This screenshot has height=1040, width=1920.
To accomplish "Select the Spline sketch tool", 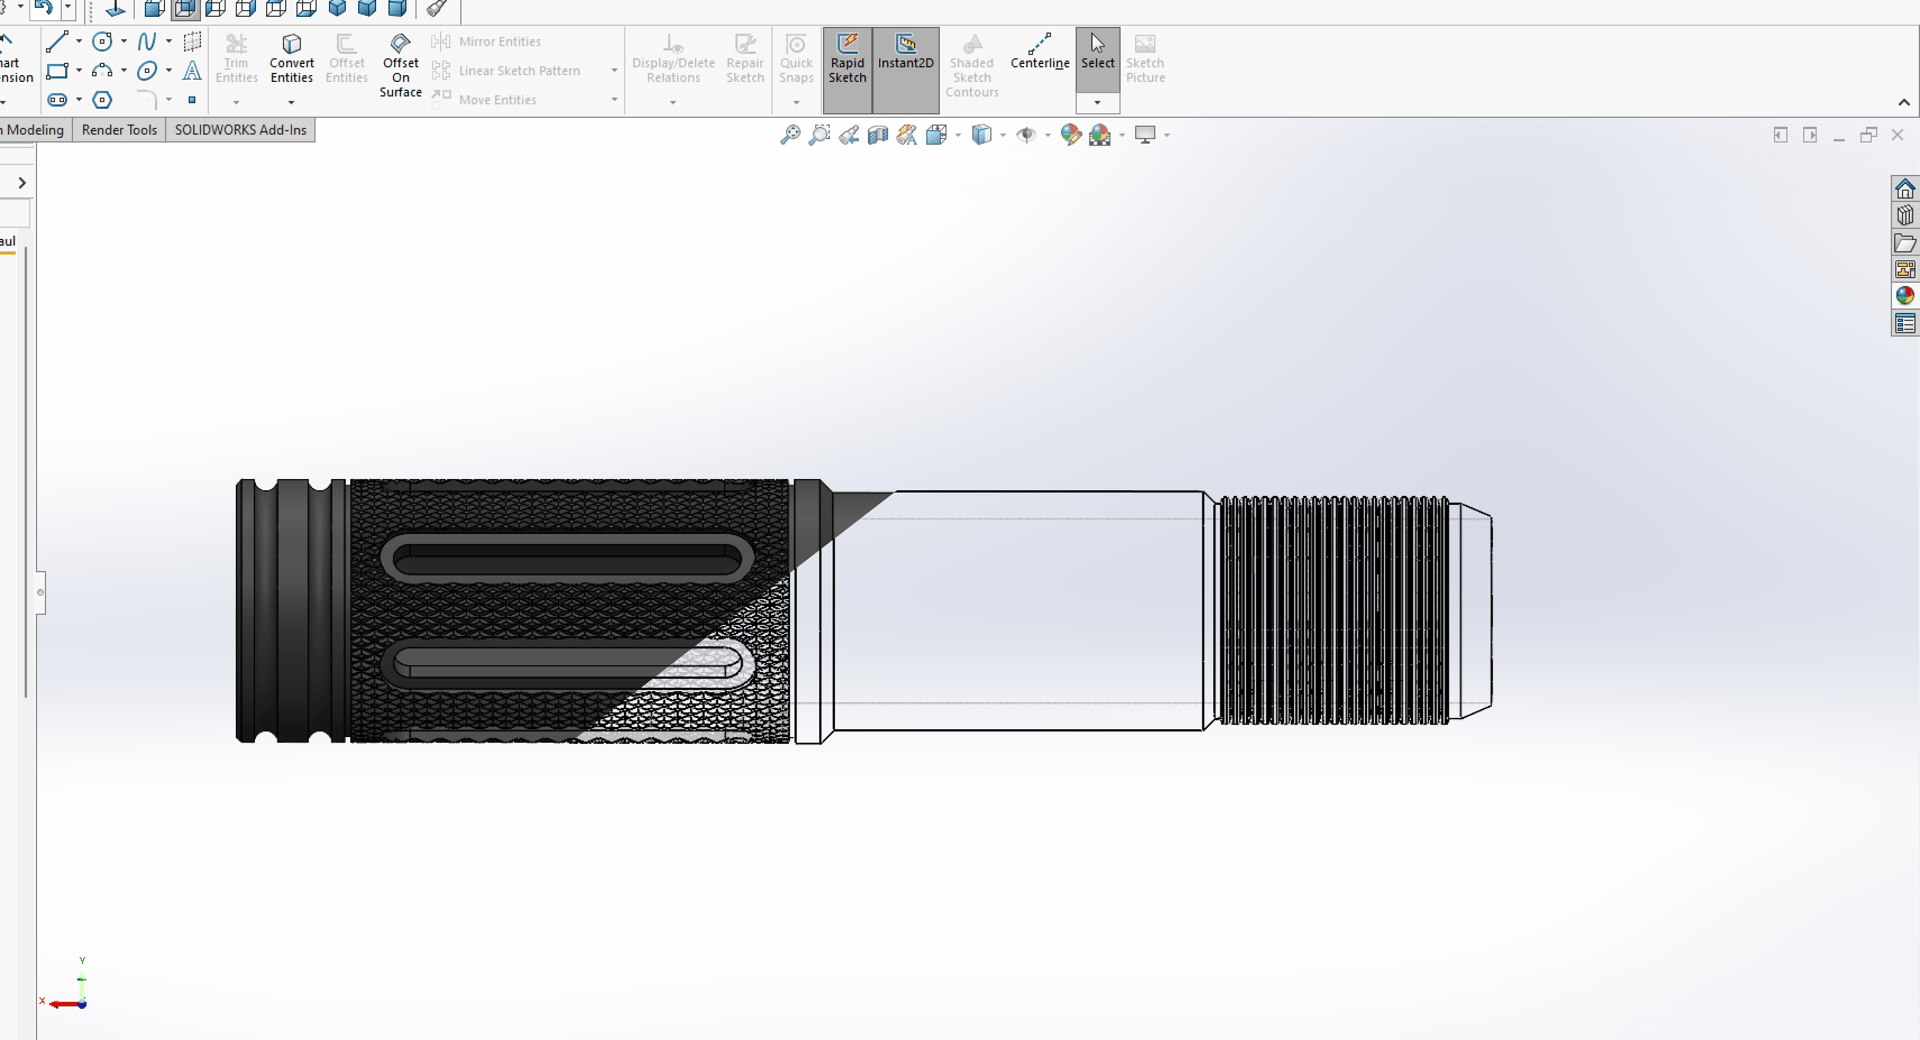I will pos(147,42).
